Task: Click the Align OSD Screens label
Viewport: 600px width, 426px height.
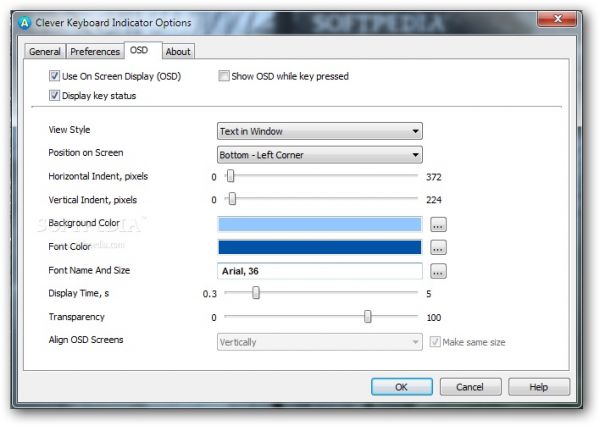Action: (x=86, y=340)
